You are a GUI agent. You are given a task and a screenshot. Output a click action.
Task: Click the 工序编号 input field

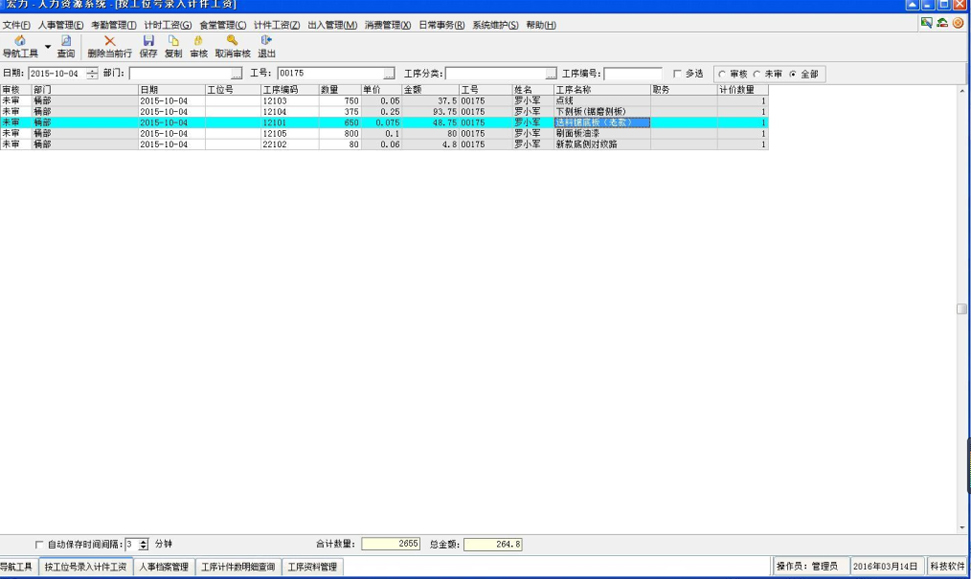632,74
